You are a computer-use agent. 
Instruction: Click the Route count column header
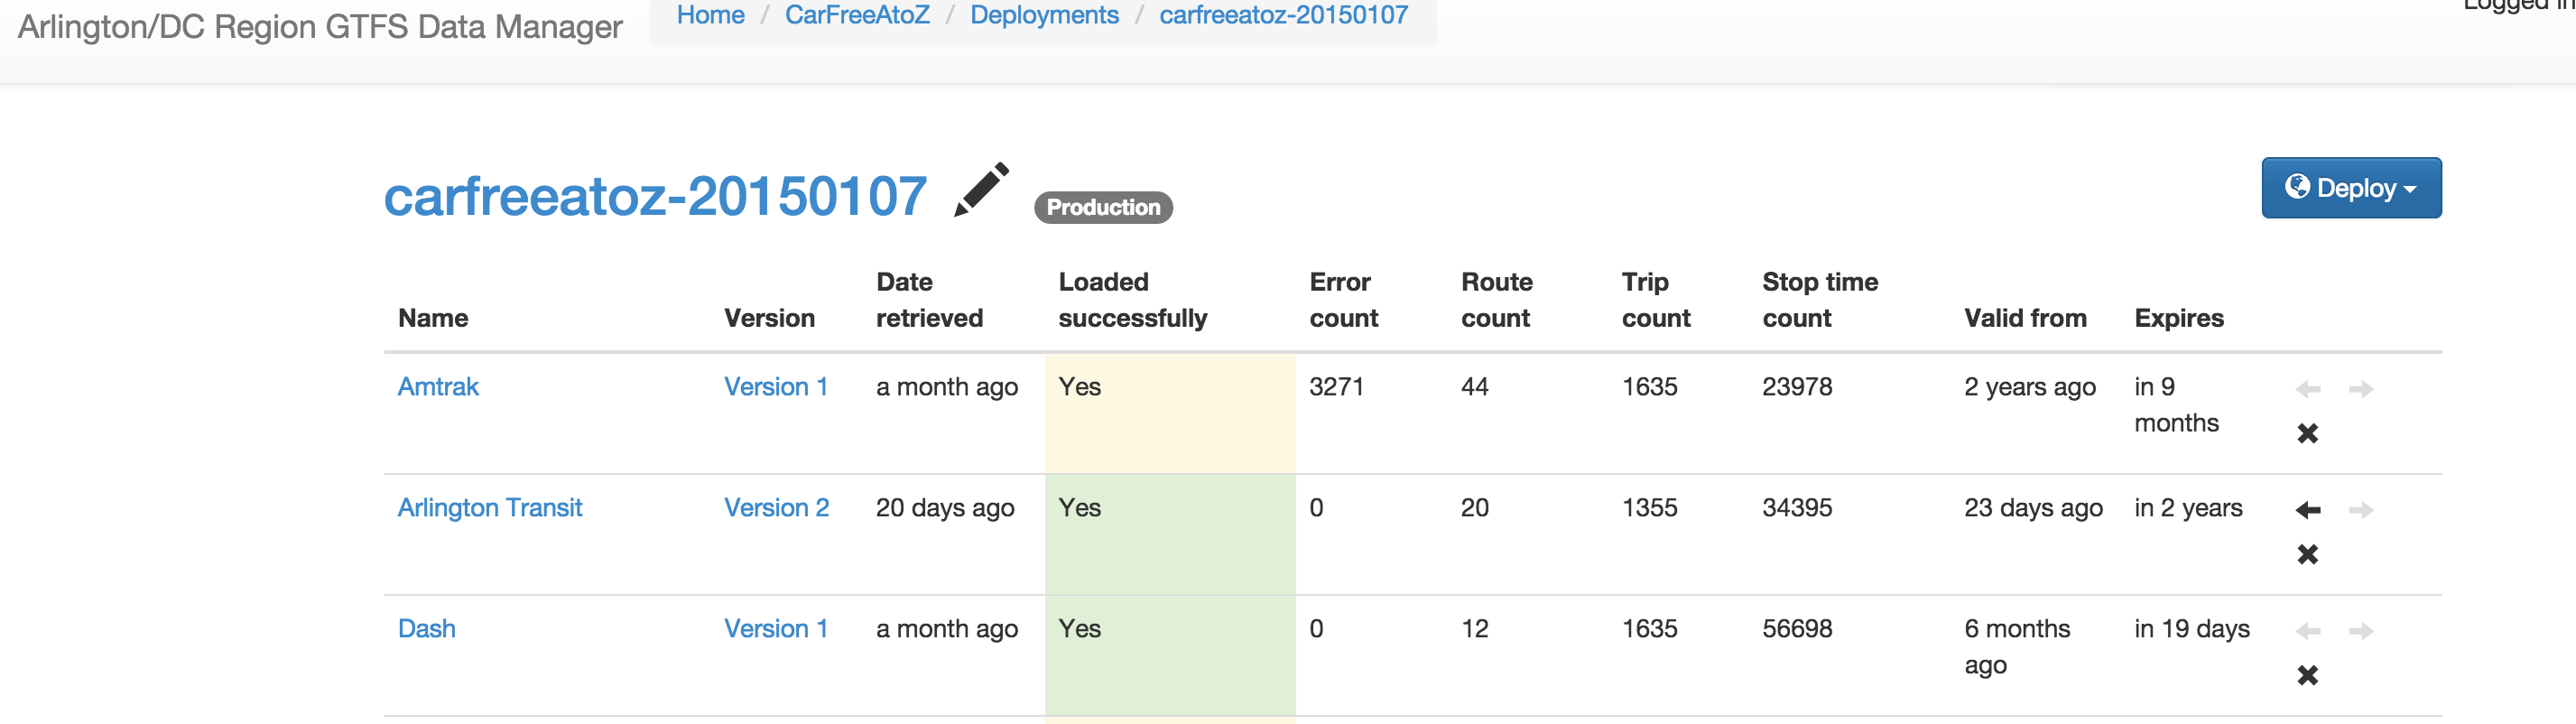(x=1496, y=300)
